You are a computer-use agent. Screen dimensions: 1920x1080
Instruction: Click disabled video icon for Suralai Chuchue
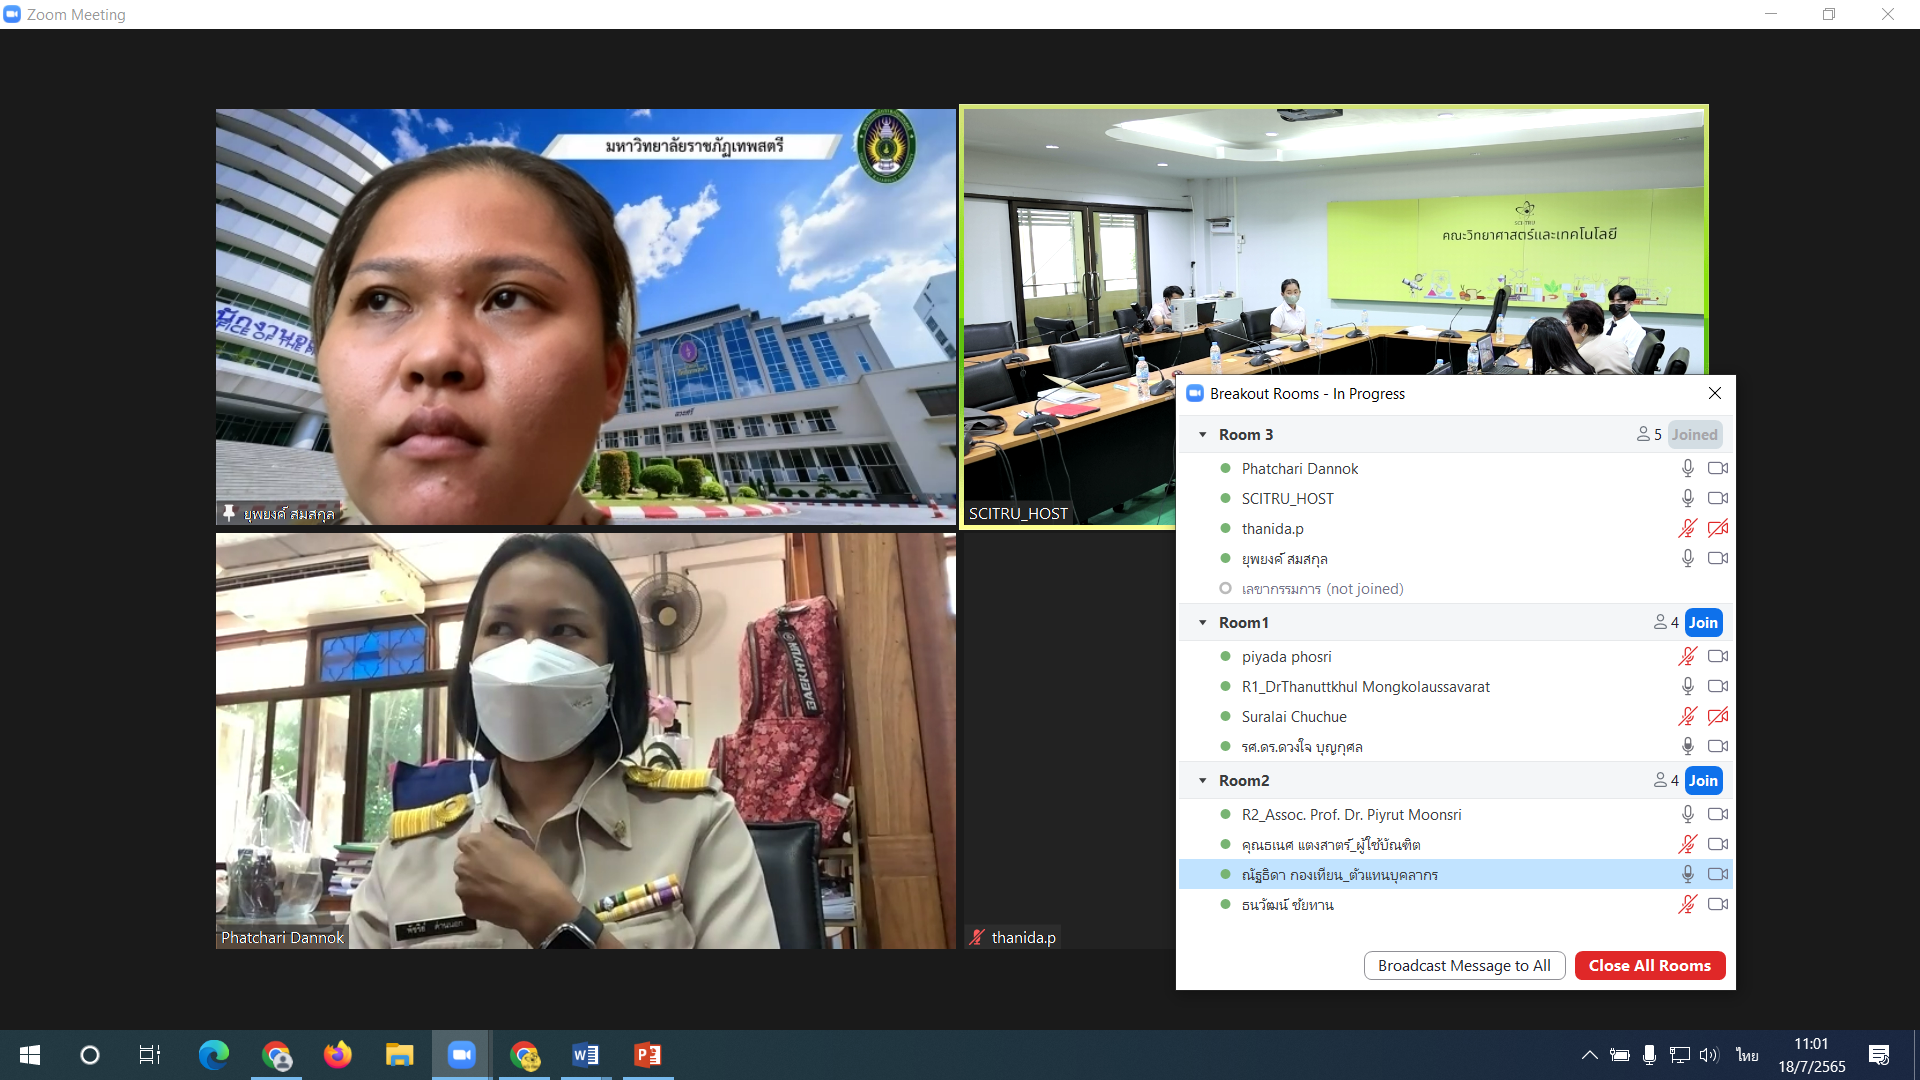(x=1718, y=716)
